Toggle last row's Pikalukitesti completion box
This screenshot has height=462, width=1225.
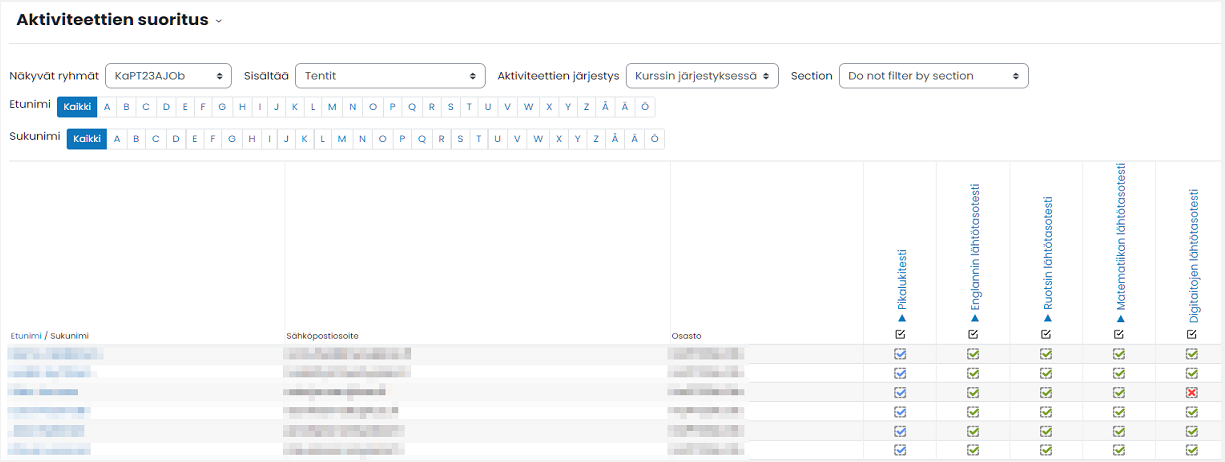pos(900,450)
